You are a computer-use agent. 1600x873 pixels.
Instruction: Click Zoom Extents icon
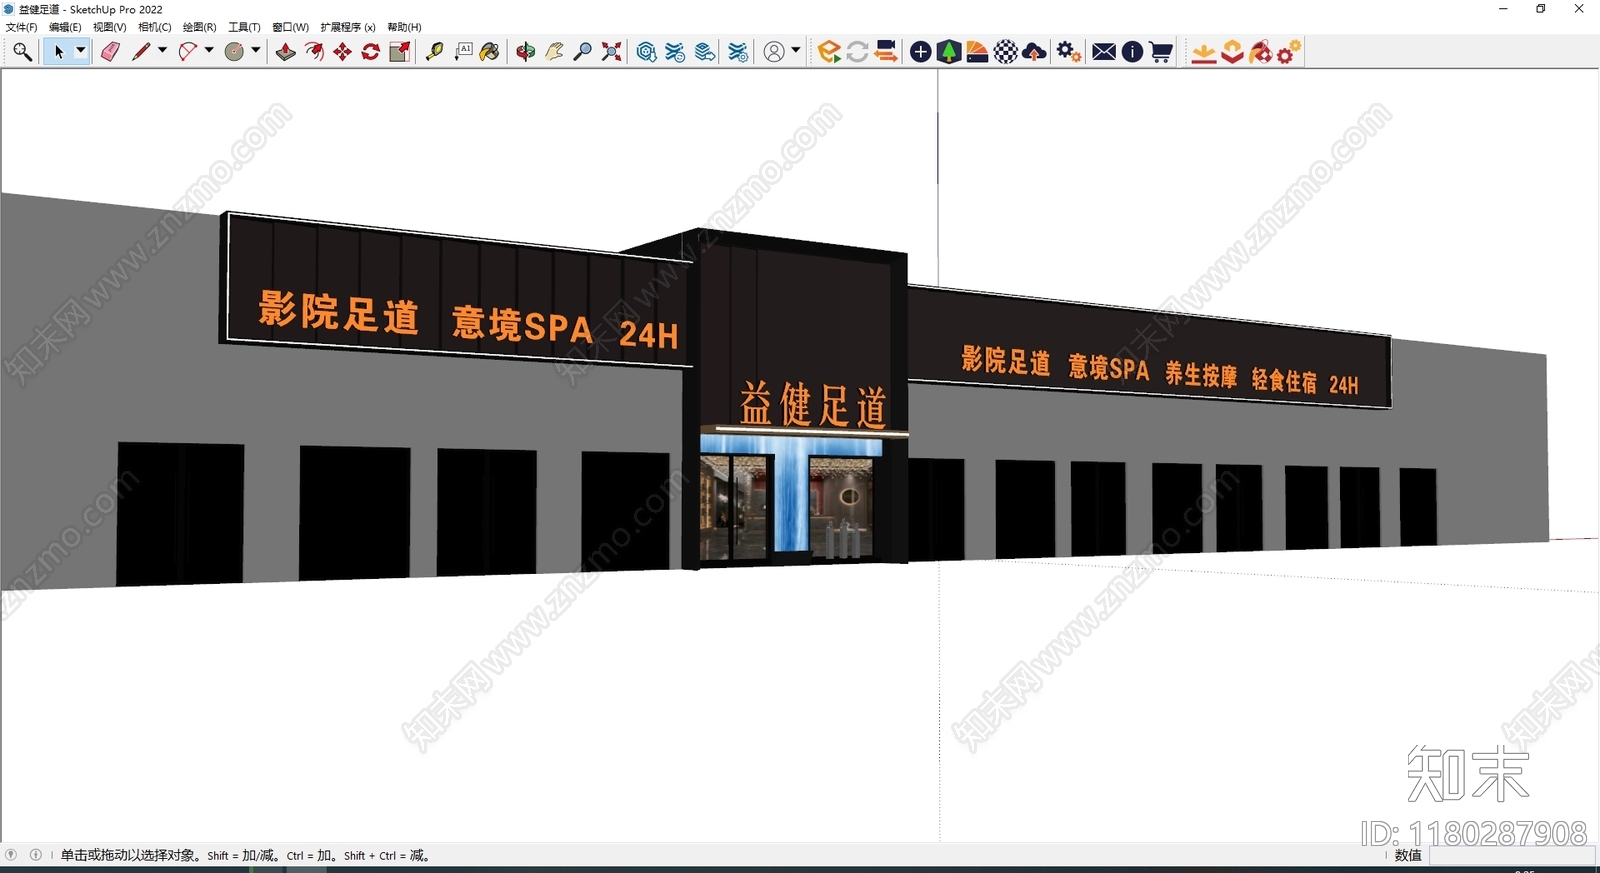pos(612,52)
